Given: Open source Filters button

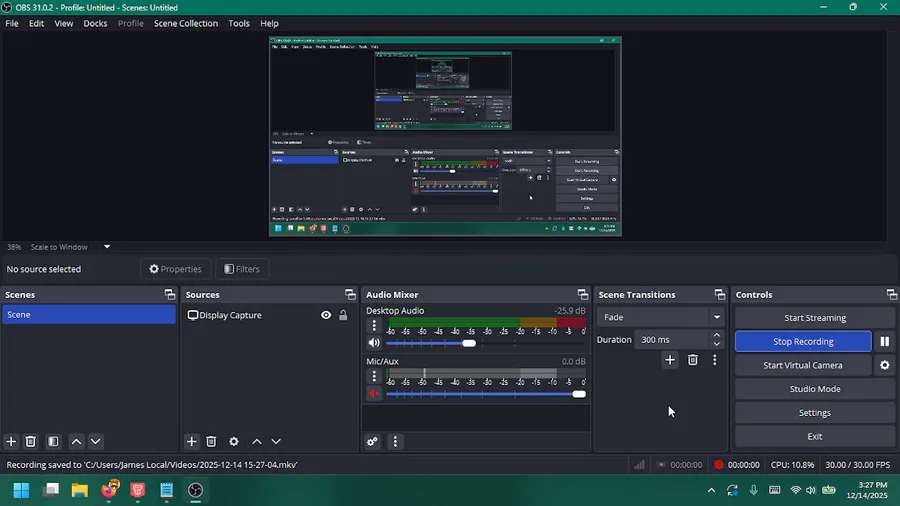Looking at the screenshot, I should [x=242, y=268].
